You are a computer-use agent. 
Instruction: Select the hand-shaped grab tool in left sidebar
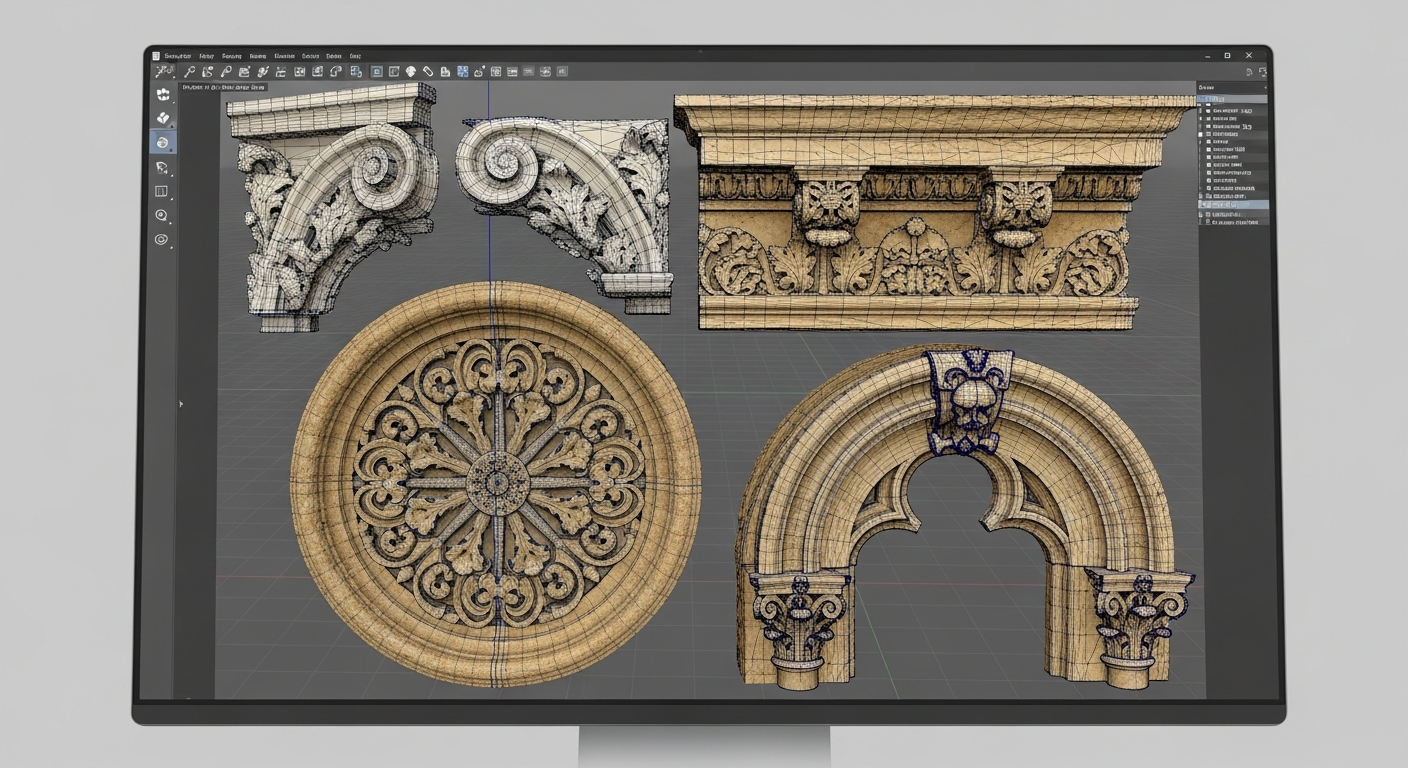(x=161, y=95)
